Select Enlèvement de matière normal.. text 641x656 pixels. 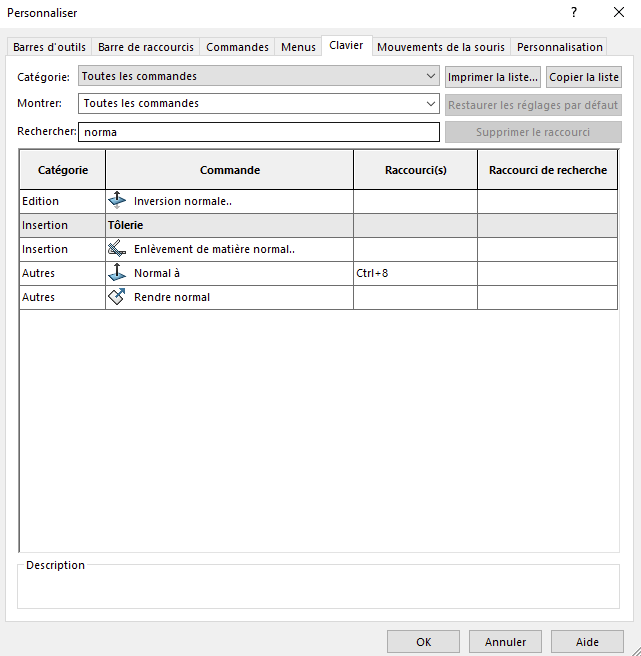(x=214, y=249)
